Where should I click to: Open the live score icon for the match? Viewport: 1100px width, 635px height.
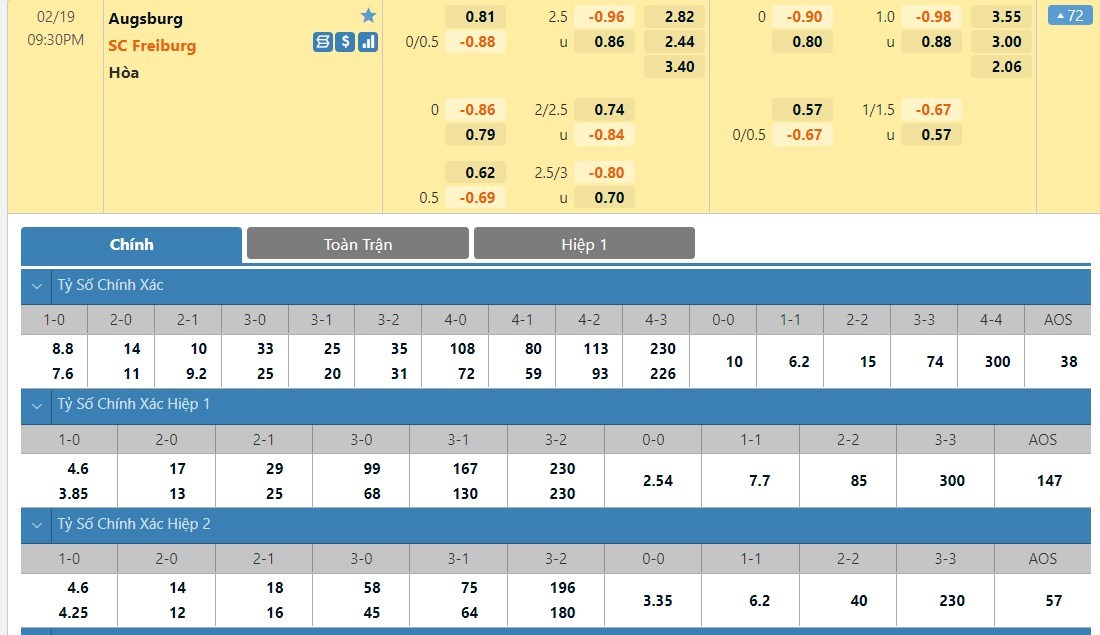click(322, 42)
